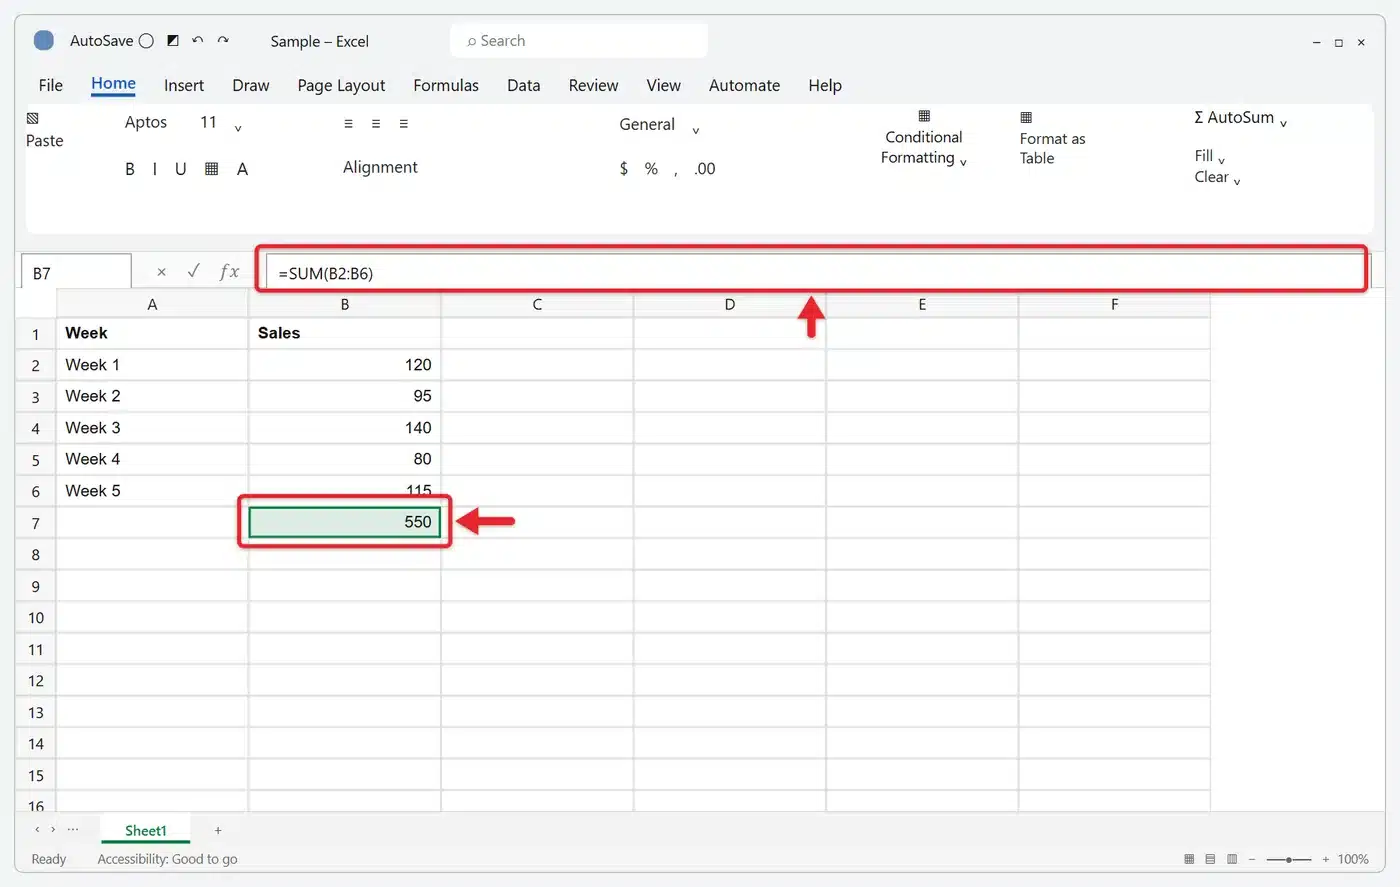Apply bold with the B button
The width and height of the screenshot is (1400, 887).
coord(130,169)
